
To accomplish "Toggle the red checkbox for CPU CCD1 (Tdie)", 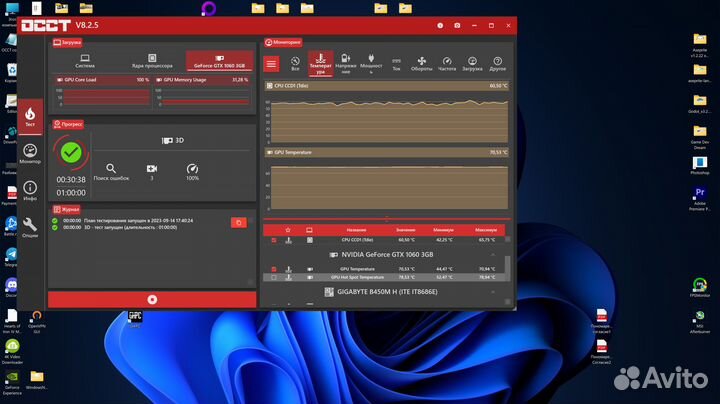I will pos(274,240).
